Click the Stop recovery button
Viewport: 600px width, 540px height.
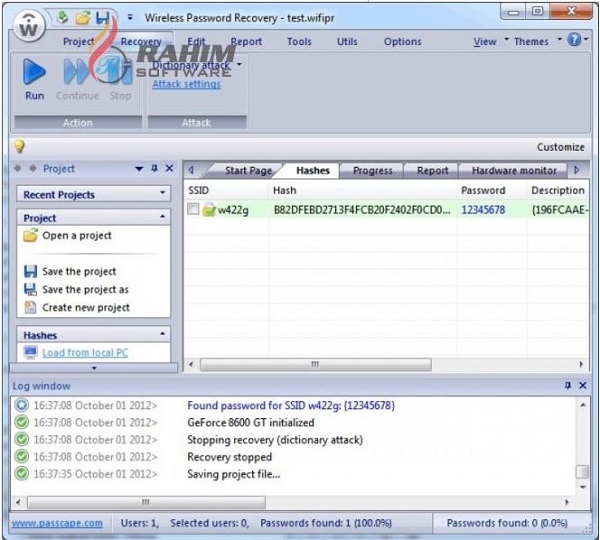120,79
